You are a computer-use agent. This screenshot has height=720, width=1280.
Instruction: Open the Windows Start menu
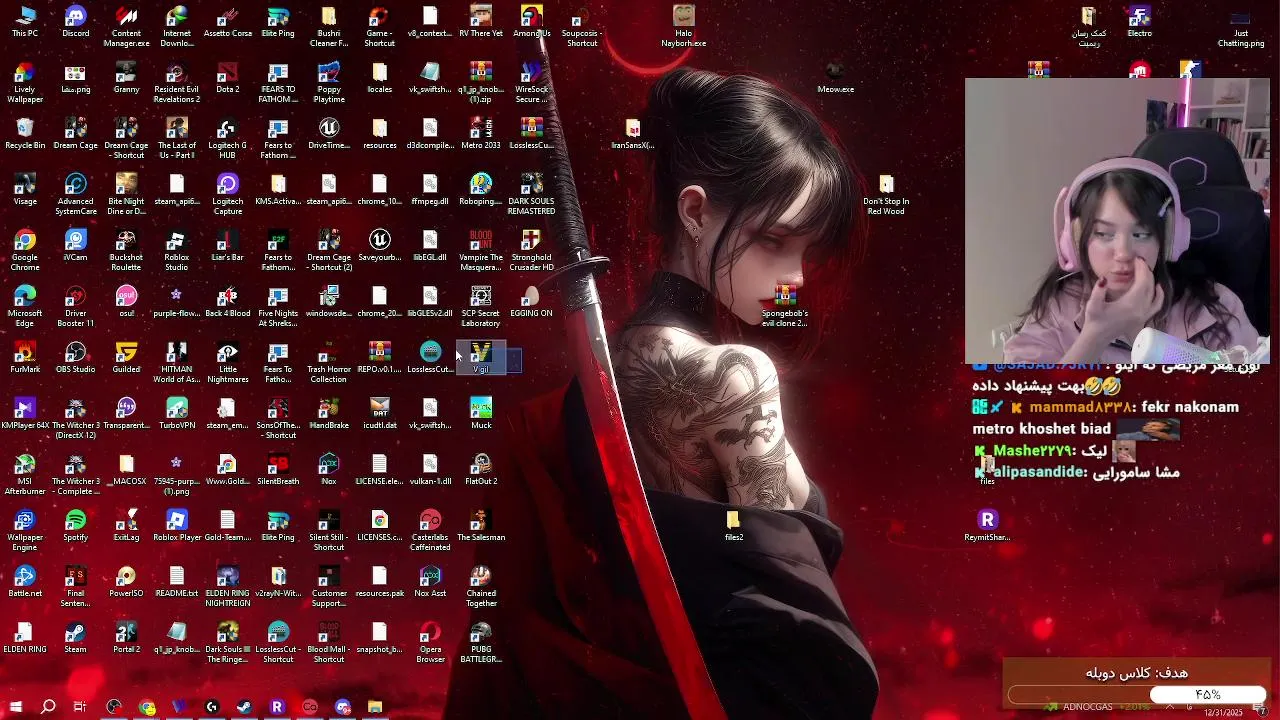[x=15, y=707]
